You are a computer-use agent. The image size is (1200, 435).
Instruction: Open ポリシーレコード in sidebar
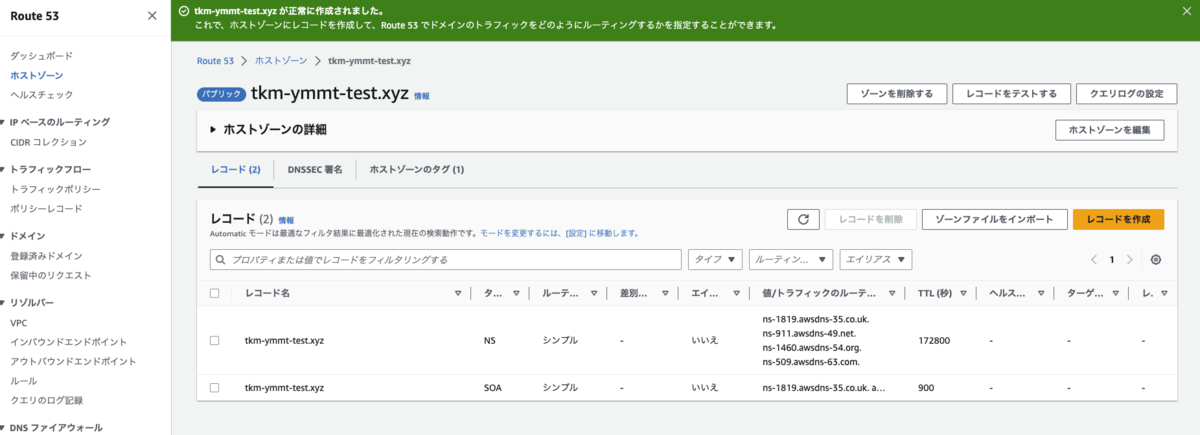click(x=46, y=208)
